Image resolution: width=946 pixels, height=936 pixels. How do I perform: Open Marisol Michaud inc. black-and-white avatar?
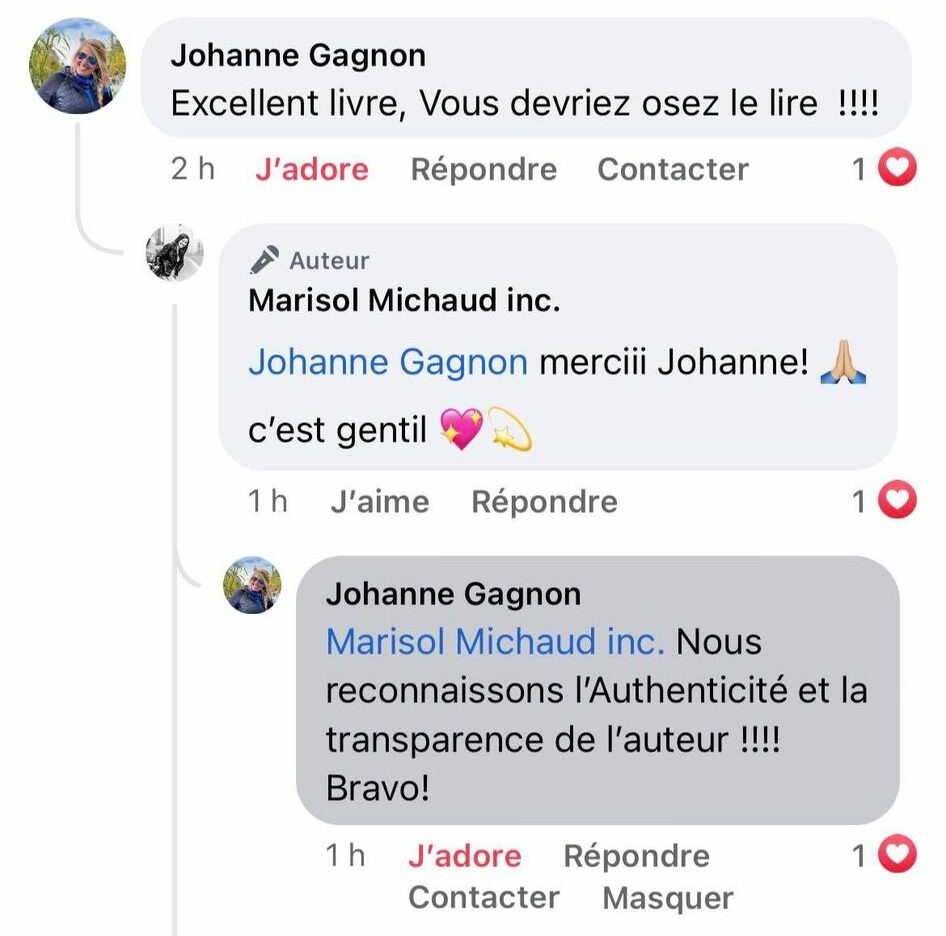coord(175,253)
